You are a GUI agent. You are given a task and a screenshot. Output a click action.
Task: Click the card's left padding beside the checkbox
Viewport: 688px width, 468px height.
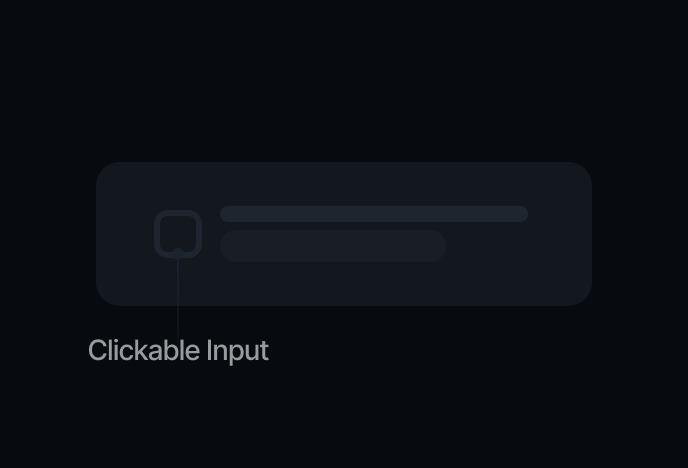tap(125, 234)
